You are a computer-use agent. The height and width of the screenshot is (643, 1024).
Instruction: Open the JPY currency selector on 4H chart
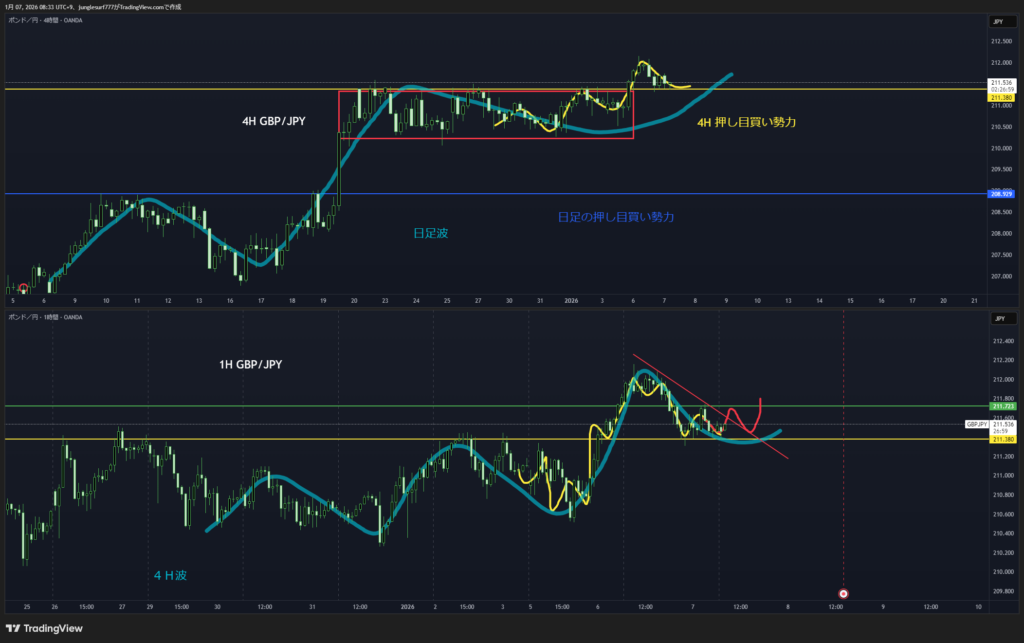pos(997,21)
